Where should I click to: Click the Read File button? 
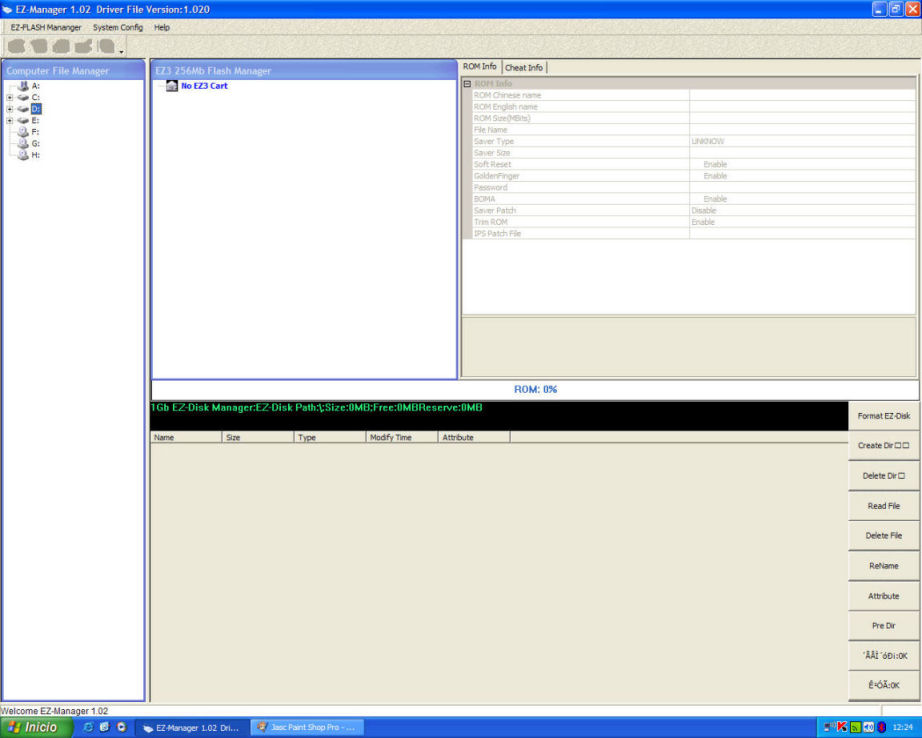(x=883, y=506)
